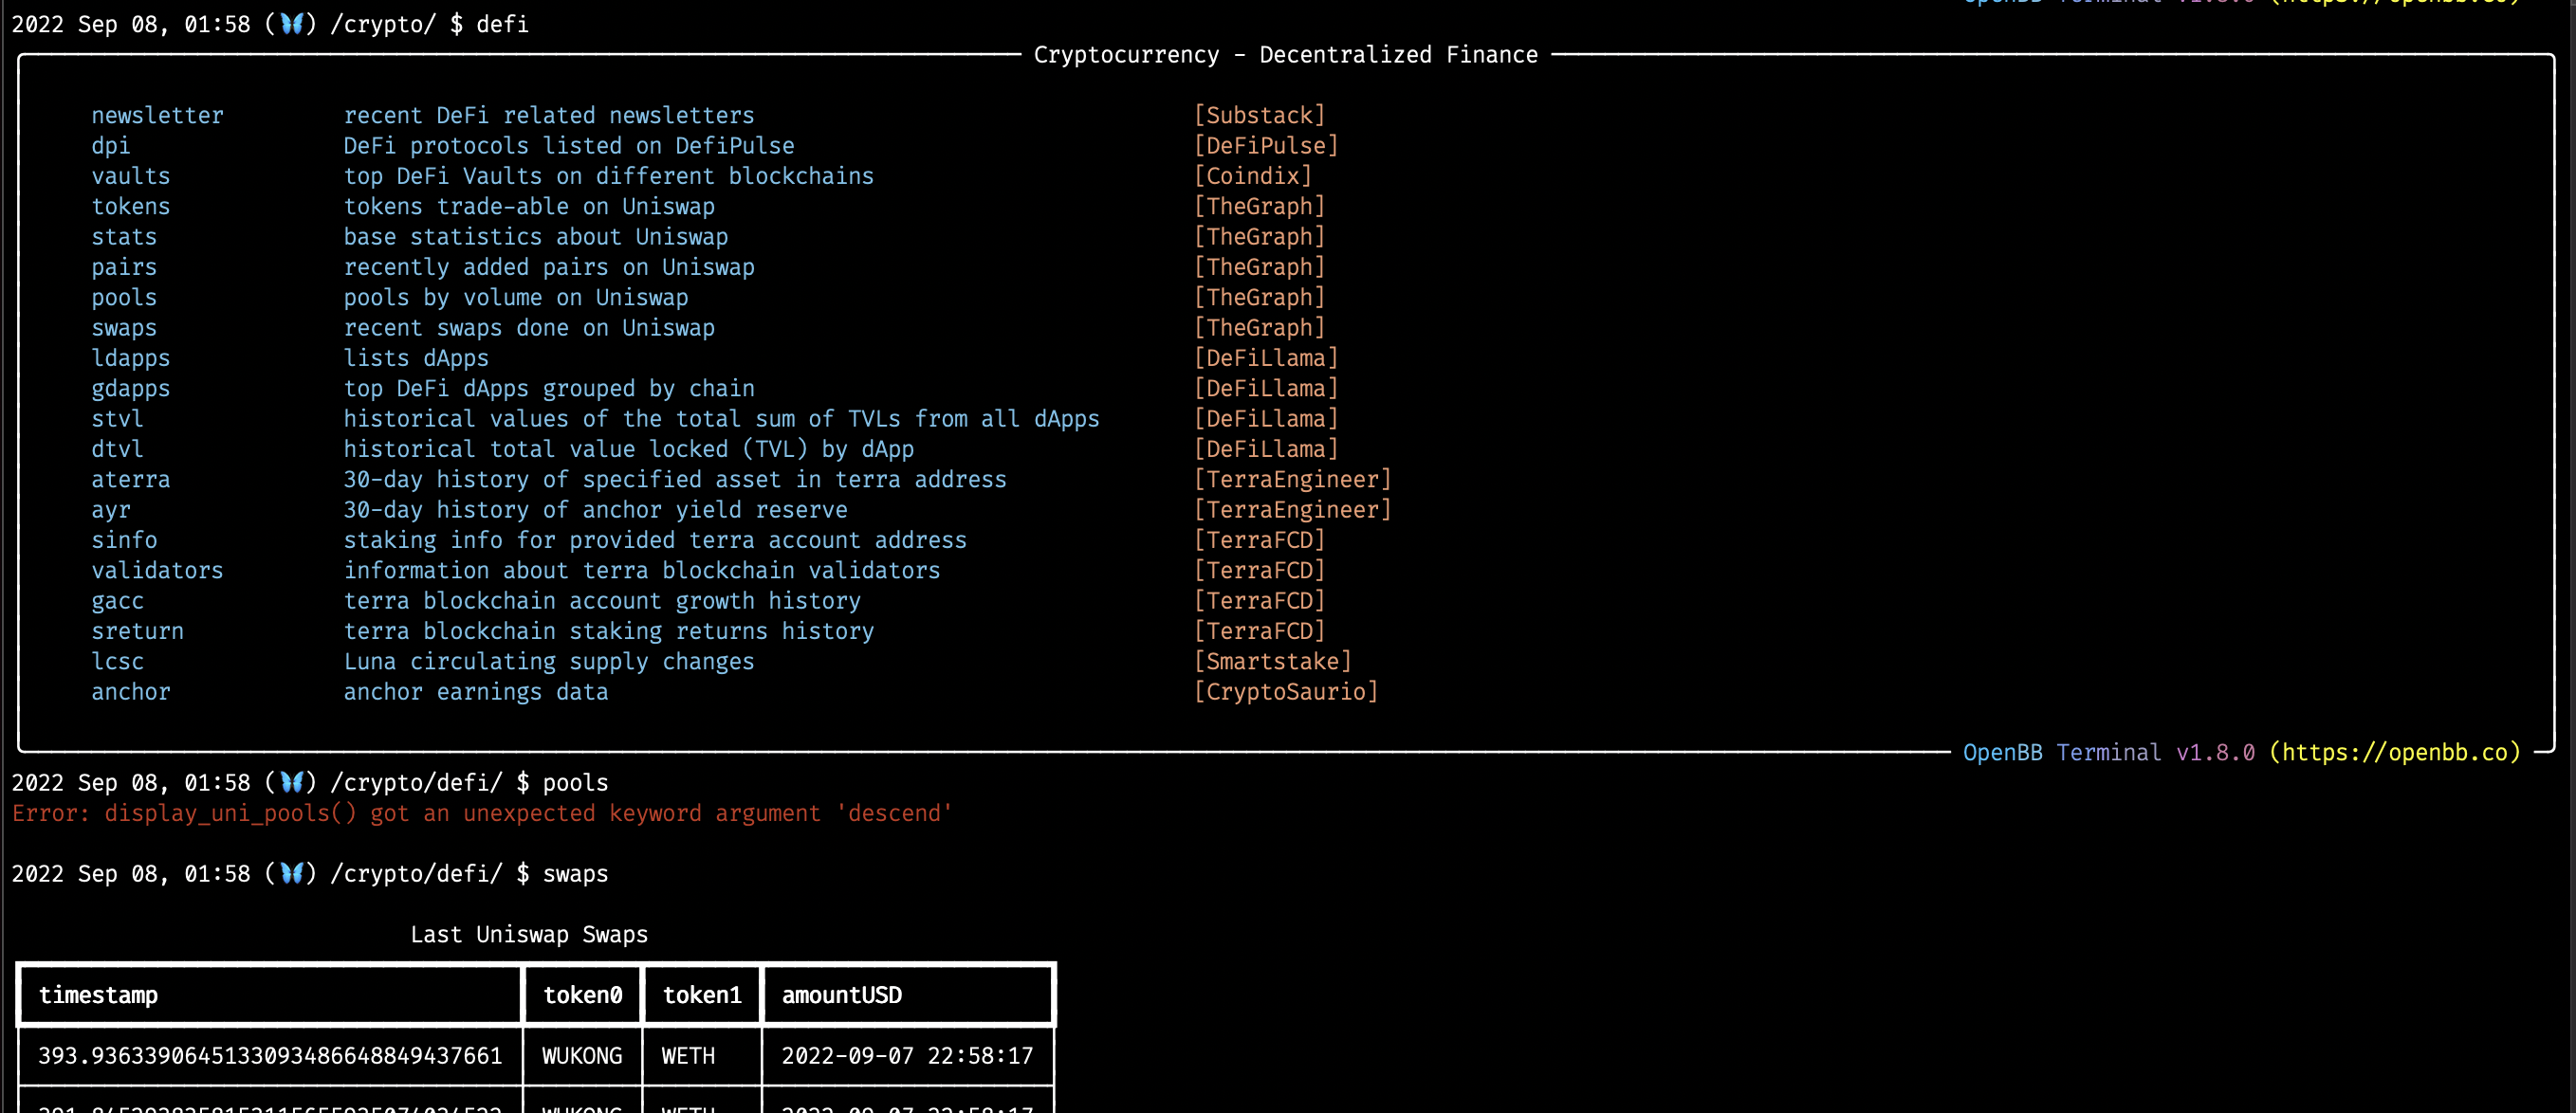Click the butterfly icon in the swaps prompt line

point(291,874)
